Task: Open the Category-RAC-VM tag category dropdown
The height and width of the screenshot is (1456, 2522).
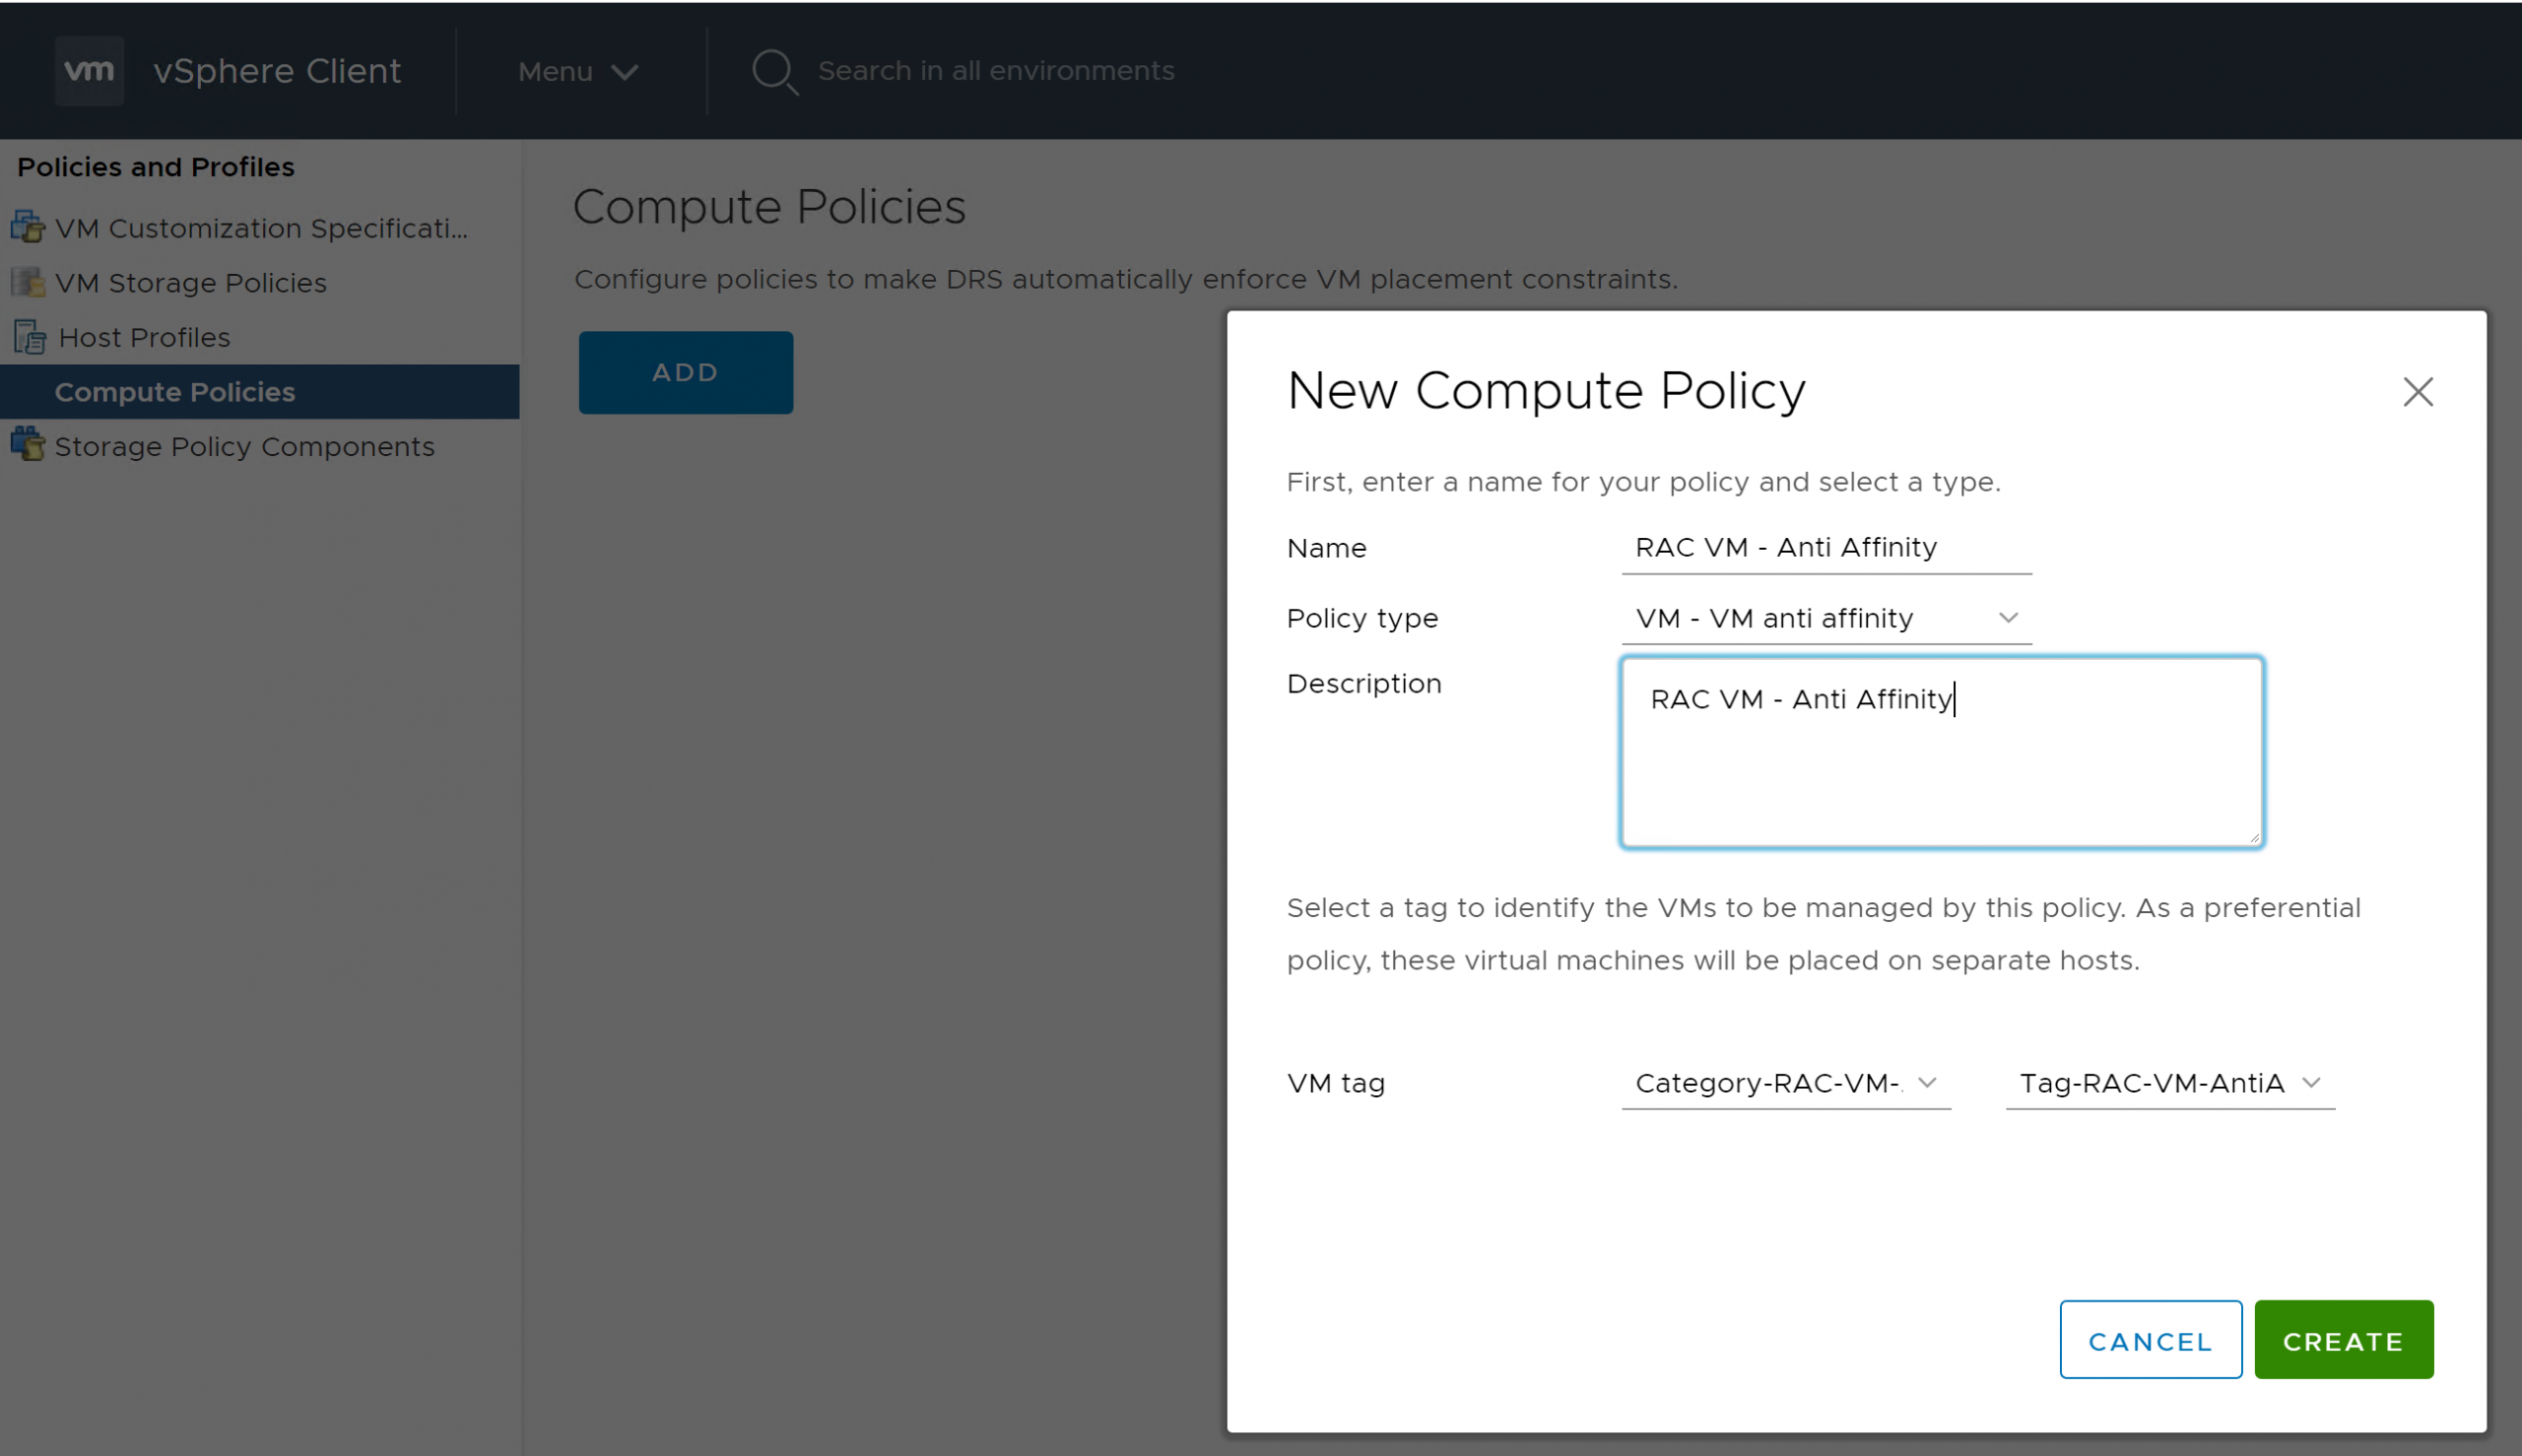Action: 1785,1083
